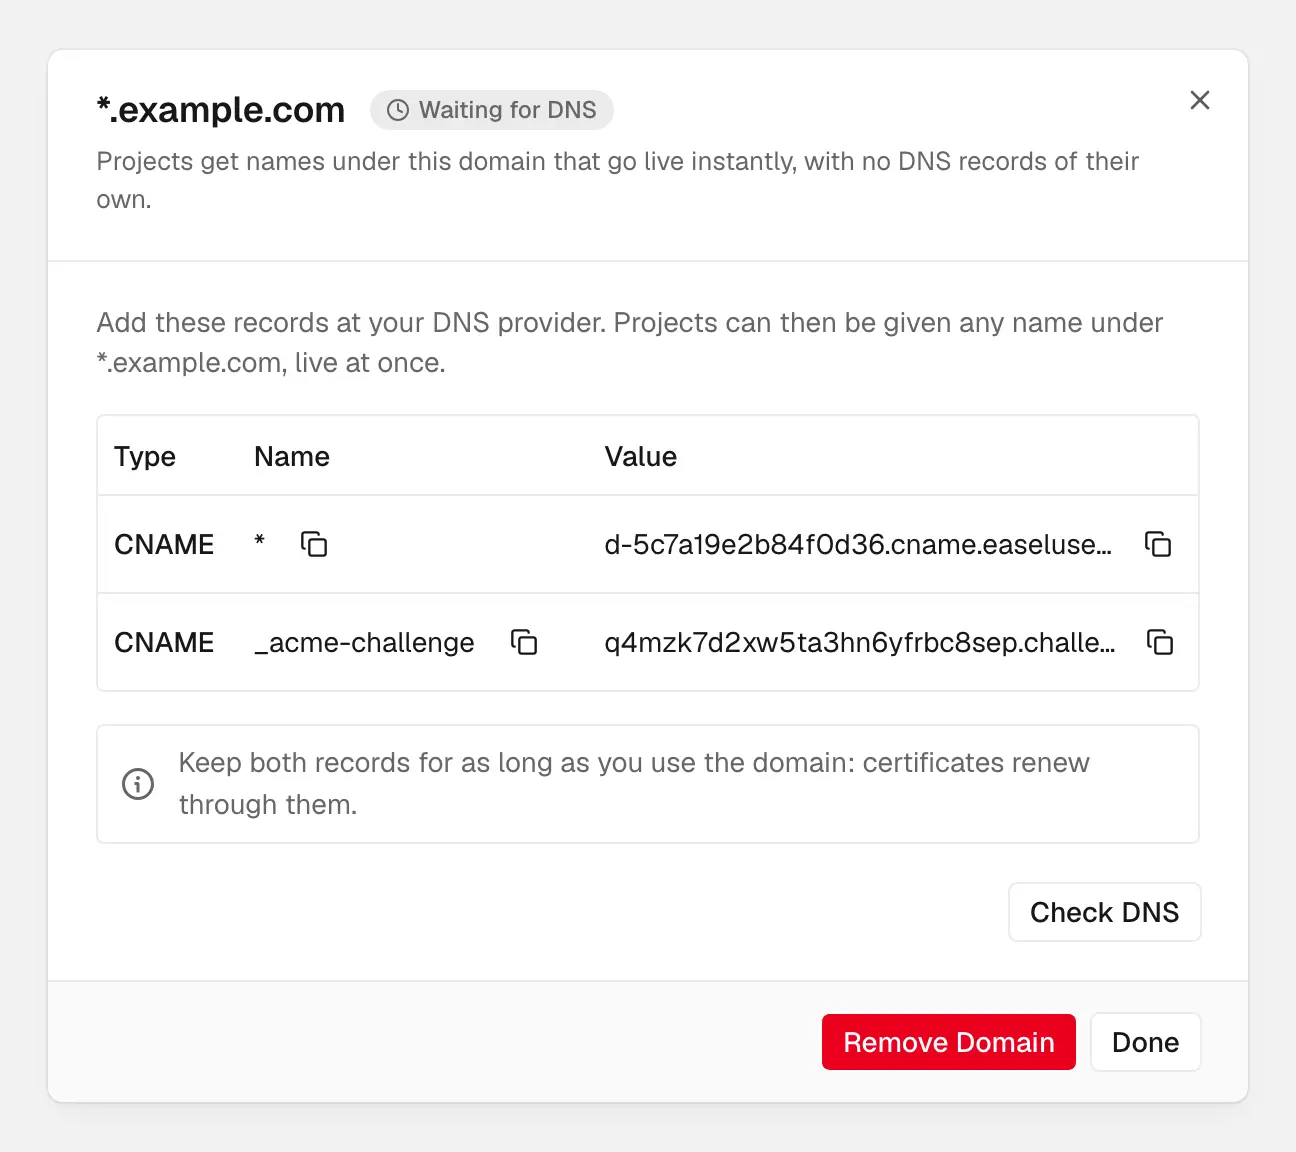Copy the _acme-challenge record name
Image resolution: width=1296 pixels, height=1152 pixels.
tap(524, 642)
